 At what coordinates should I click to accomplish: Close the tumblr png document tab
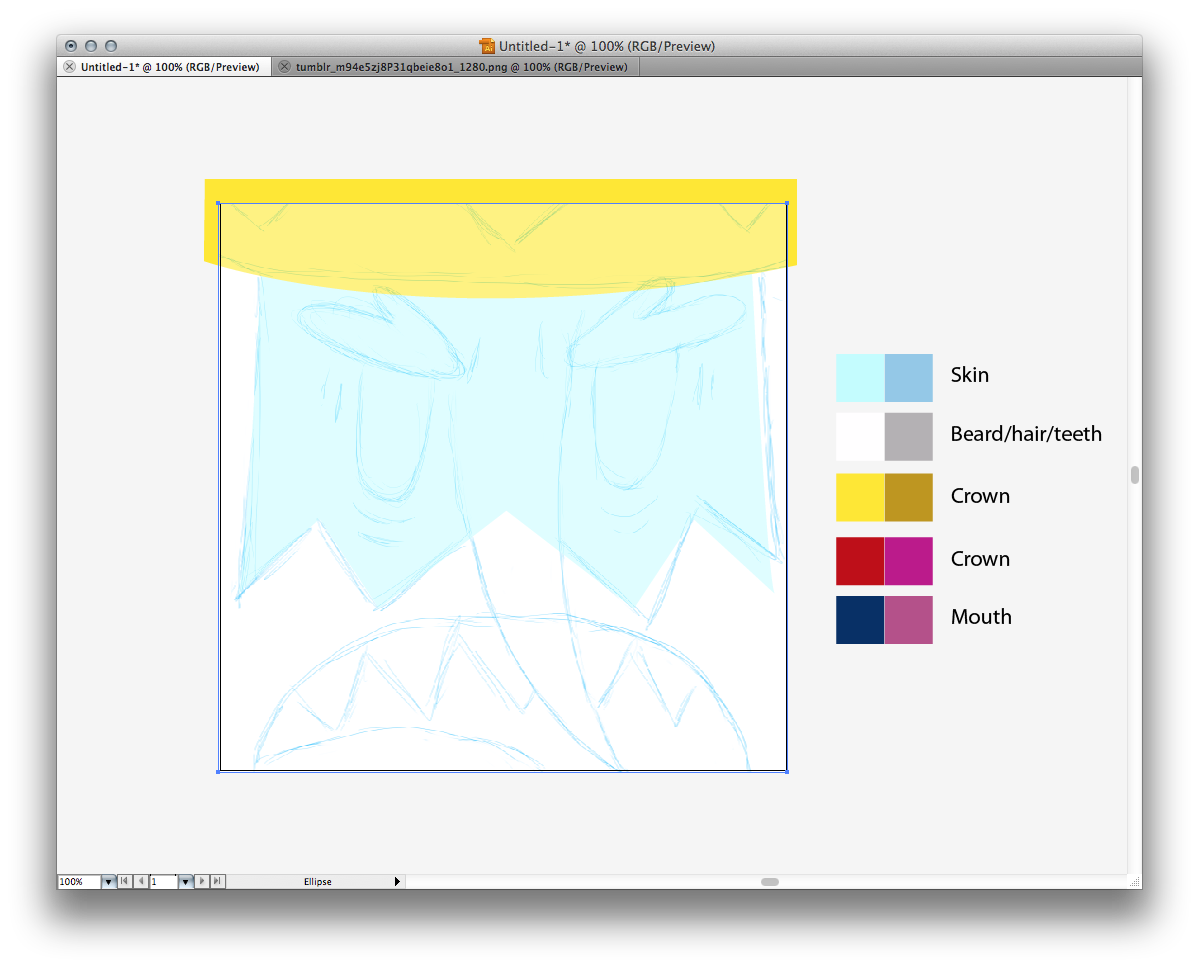coord(284,67)
